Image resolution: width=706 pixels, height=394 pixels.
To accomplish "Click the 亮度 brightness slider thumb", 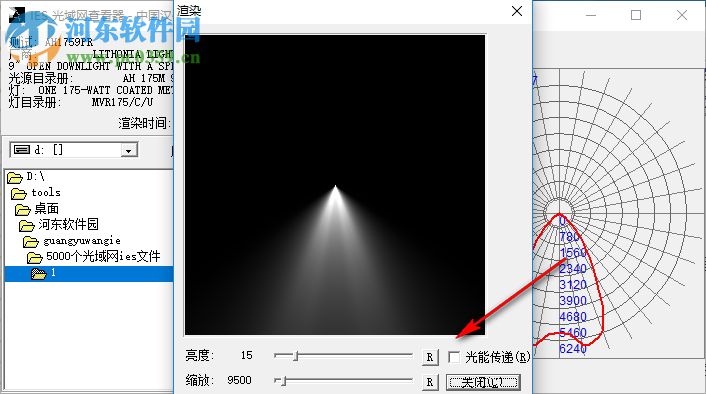I will [296, 356].
